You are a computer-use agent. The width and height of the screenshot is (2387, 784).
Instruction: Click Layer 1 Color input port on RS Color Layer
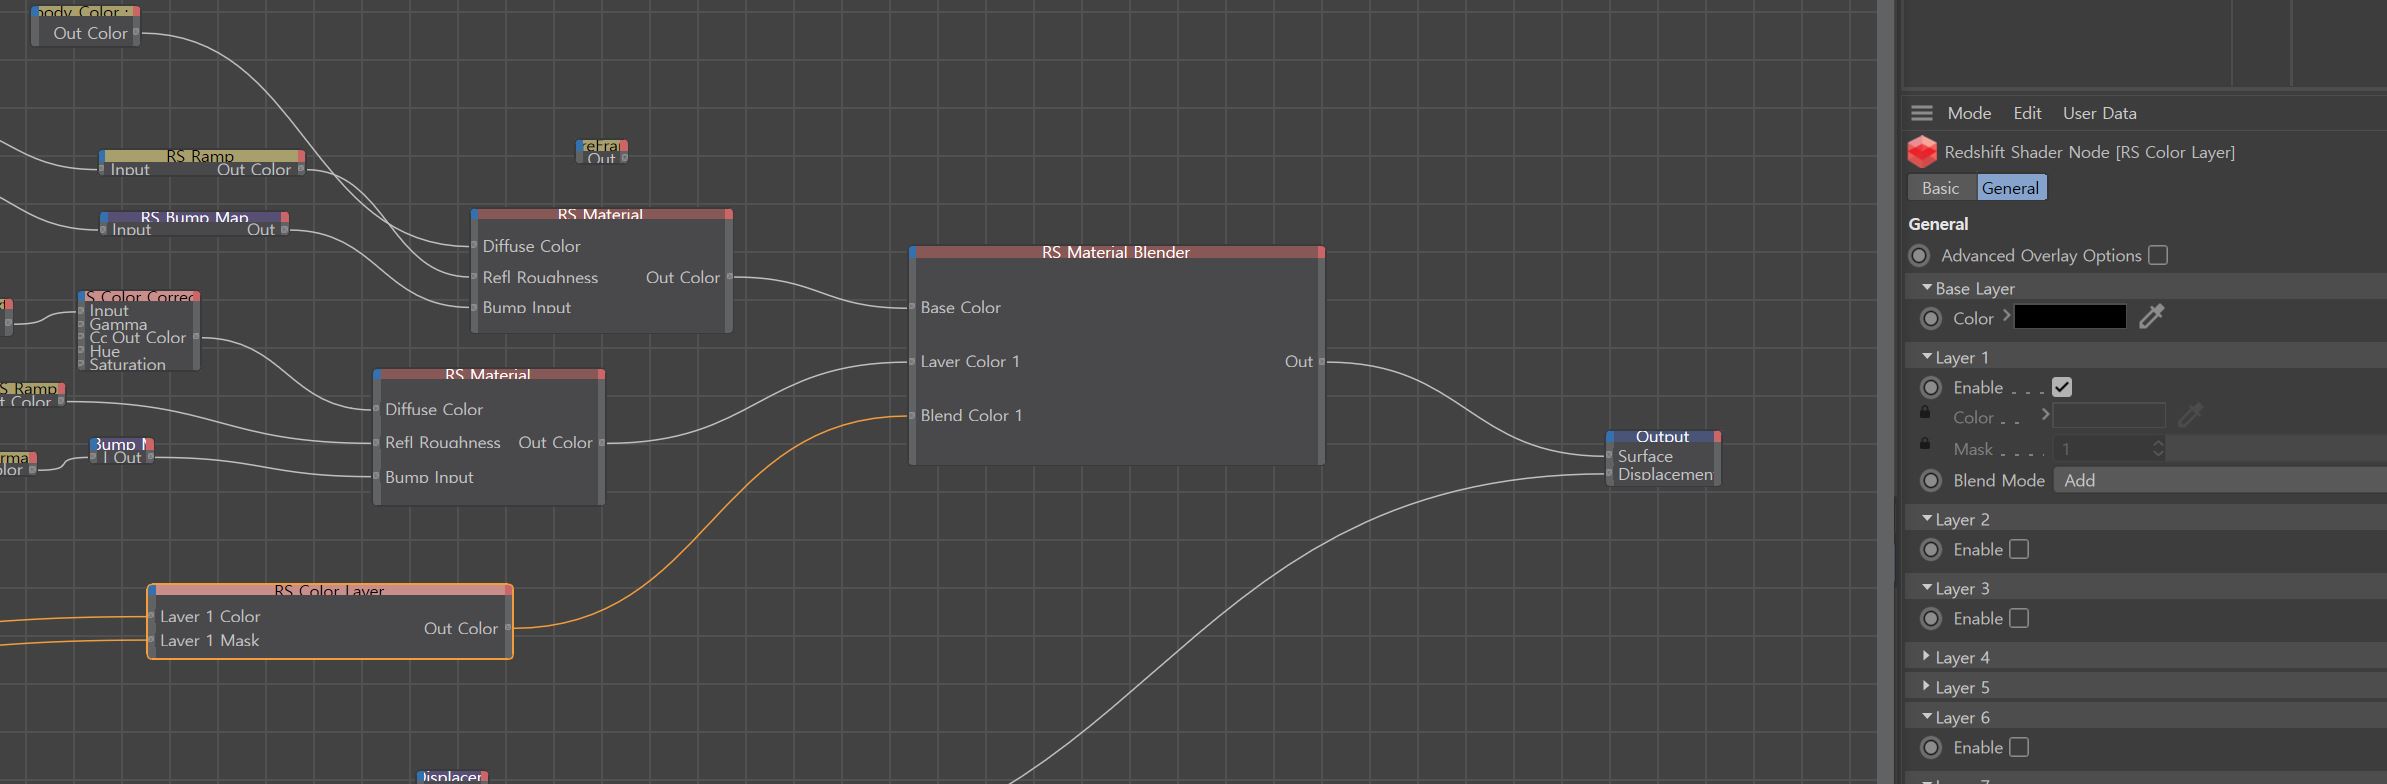[151, 616]
